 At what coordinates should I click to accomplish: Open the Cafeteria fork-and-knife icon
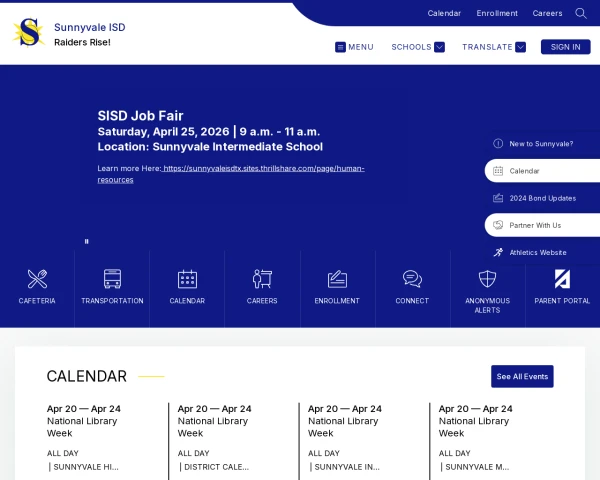37,279
